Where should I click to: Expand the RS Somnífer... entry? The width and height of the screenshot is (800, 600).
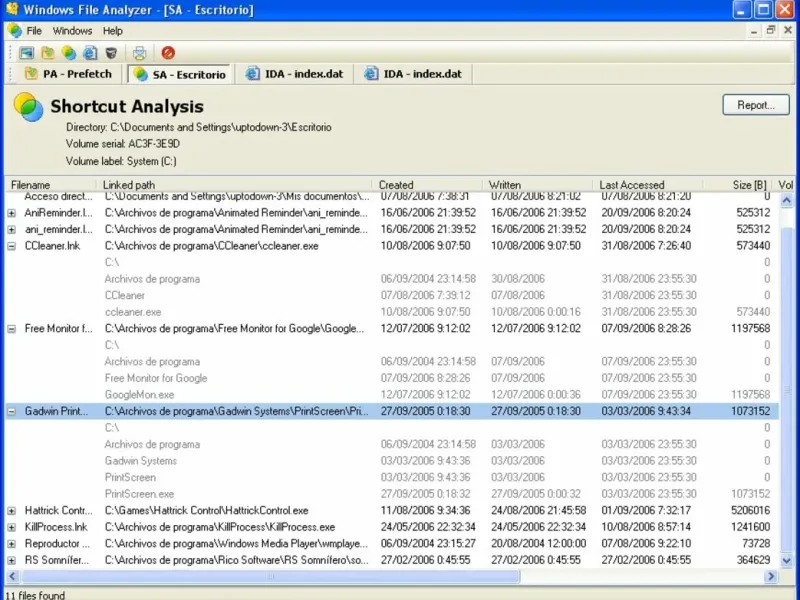point(11,560)
